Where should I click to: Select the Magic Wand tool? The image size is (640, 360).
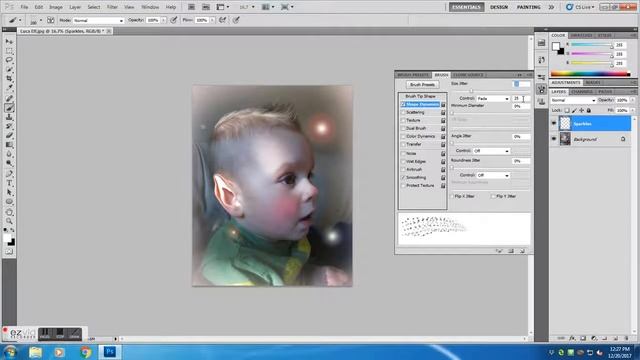9,69
